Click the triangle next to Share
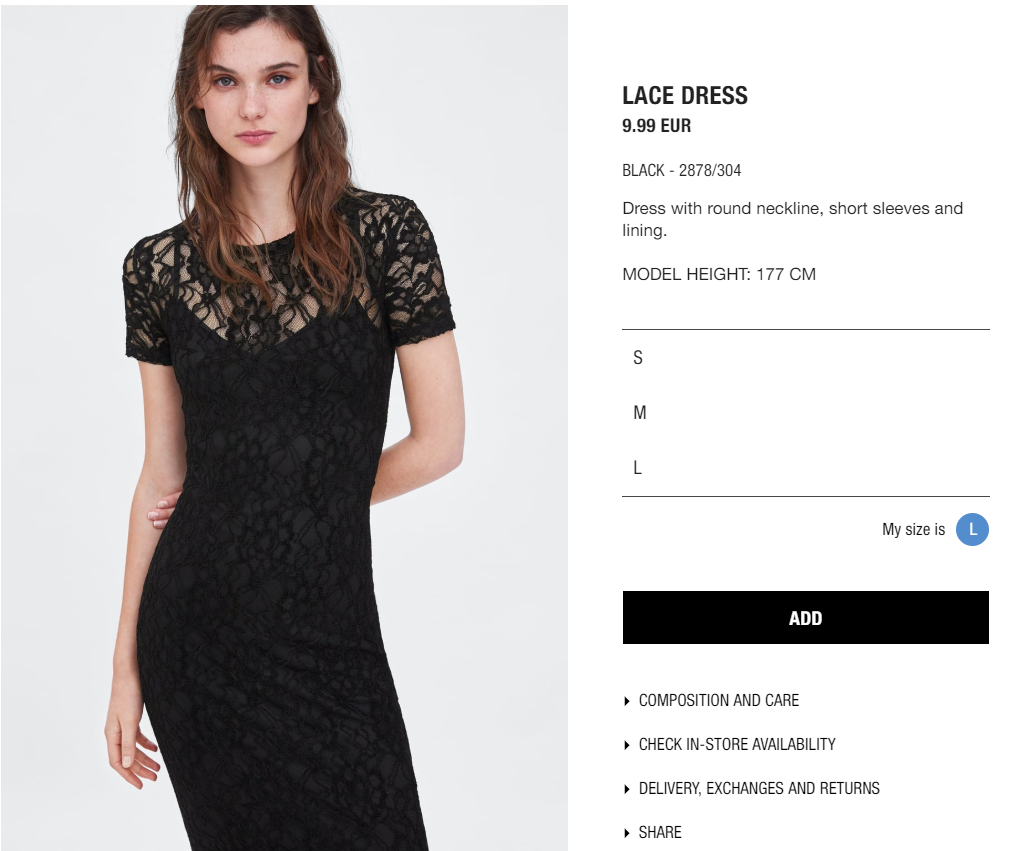This screenshot has width=1015, height=851. (627, 833)
